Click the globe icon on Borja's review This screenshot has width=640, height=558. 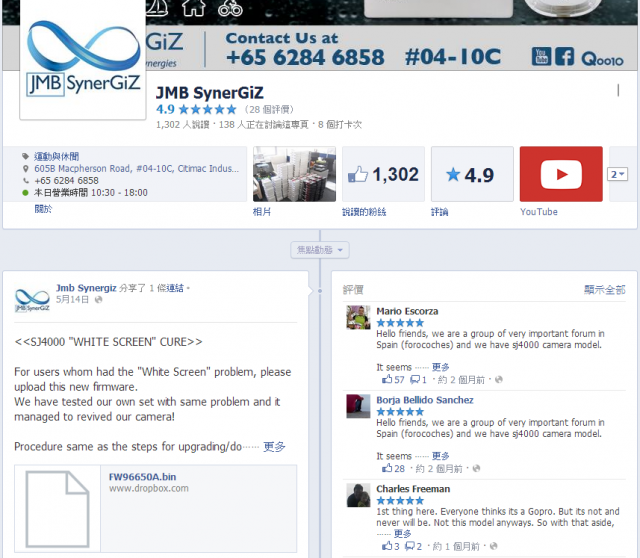(x=476, y=468)
